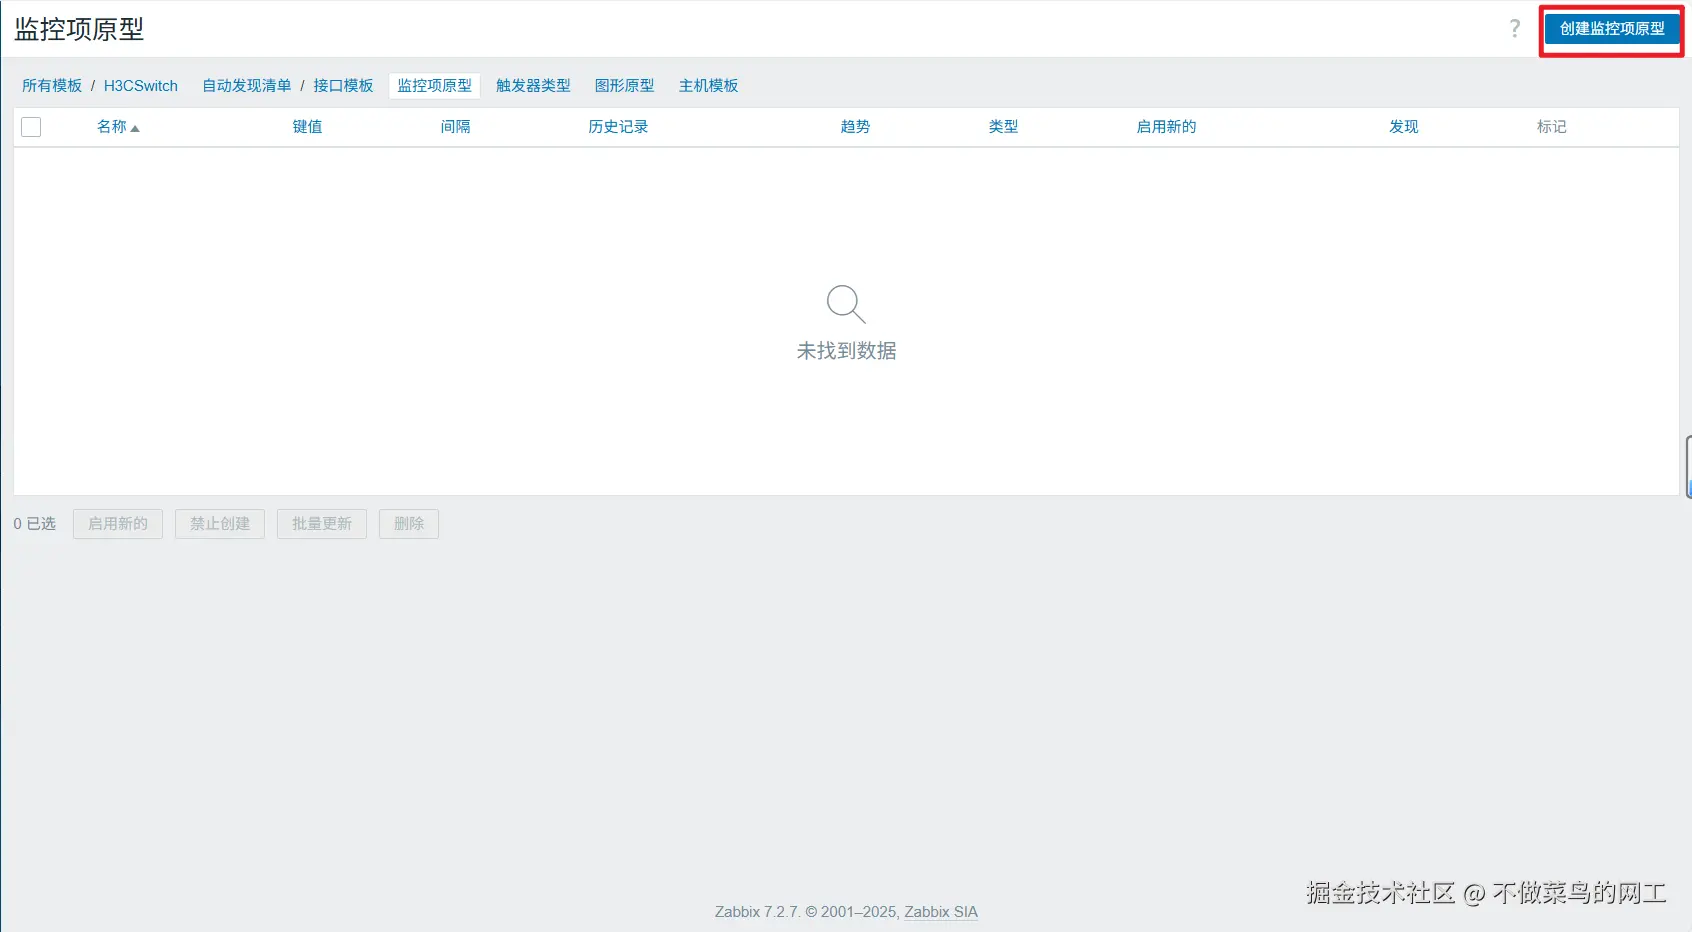Click the 删除 button
This screenshot has width=1692, height=932.
pos(409,524)
